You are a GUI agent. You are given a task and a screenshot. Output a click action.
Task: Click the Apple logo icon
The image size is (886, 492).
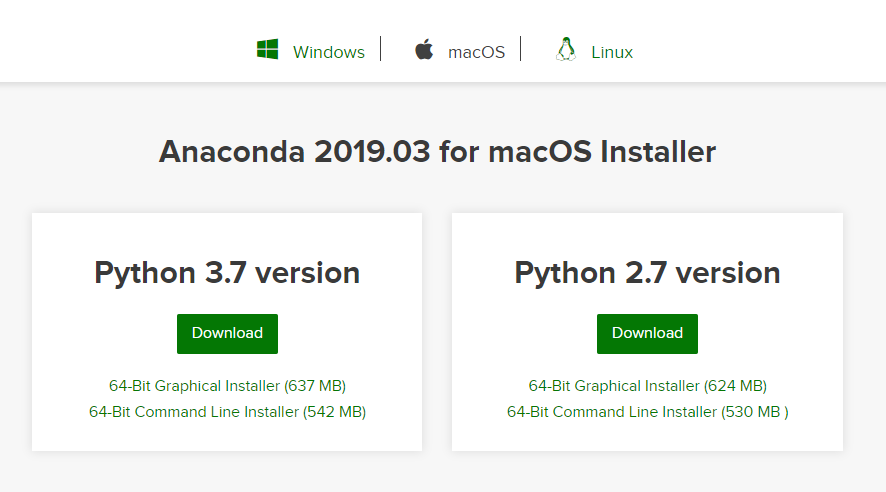[x=424, y=49]
